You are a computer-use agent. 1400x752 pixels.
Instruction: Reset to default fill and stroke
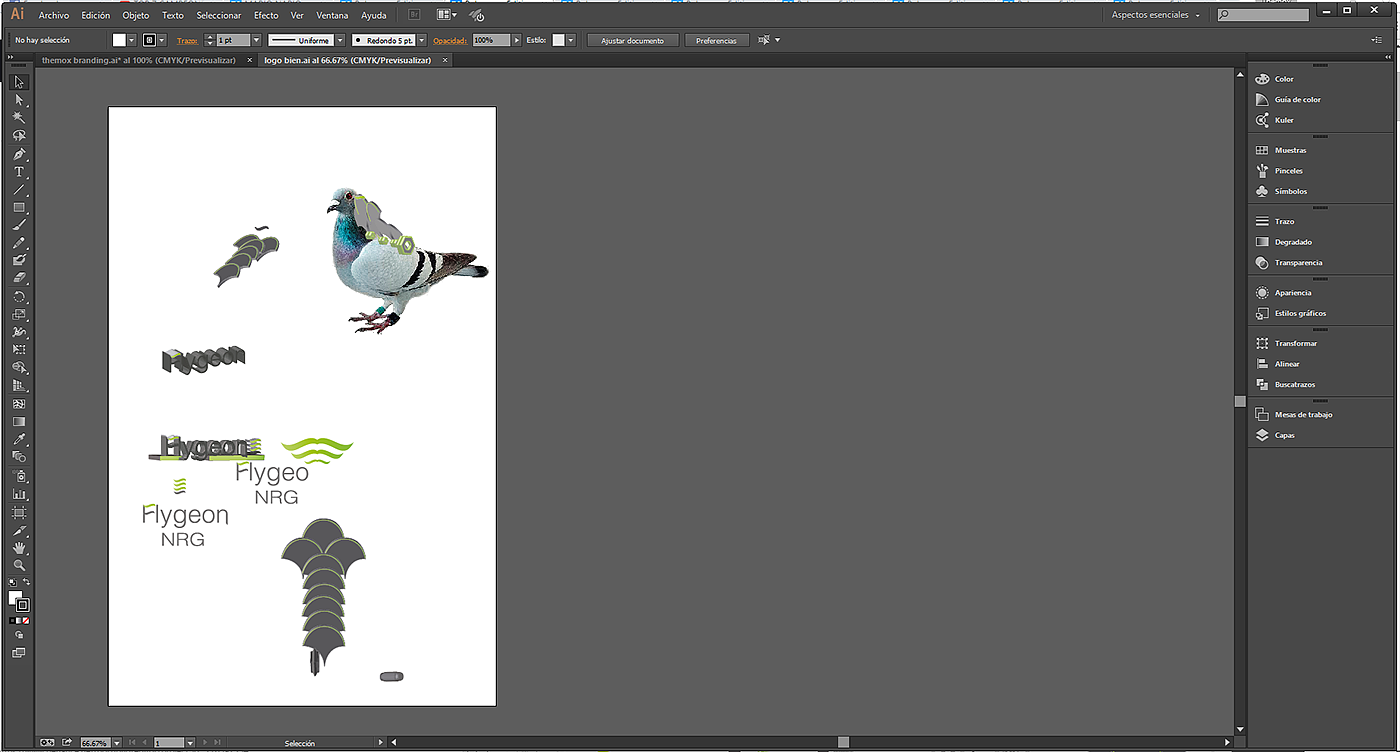[12, 582]
